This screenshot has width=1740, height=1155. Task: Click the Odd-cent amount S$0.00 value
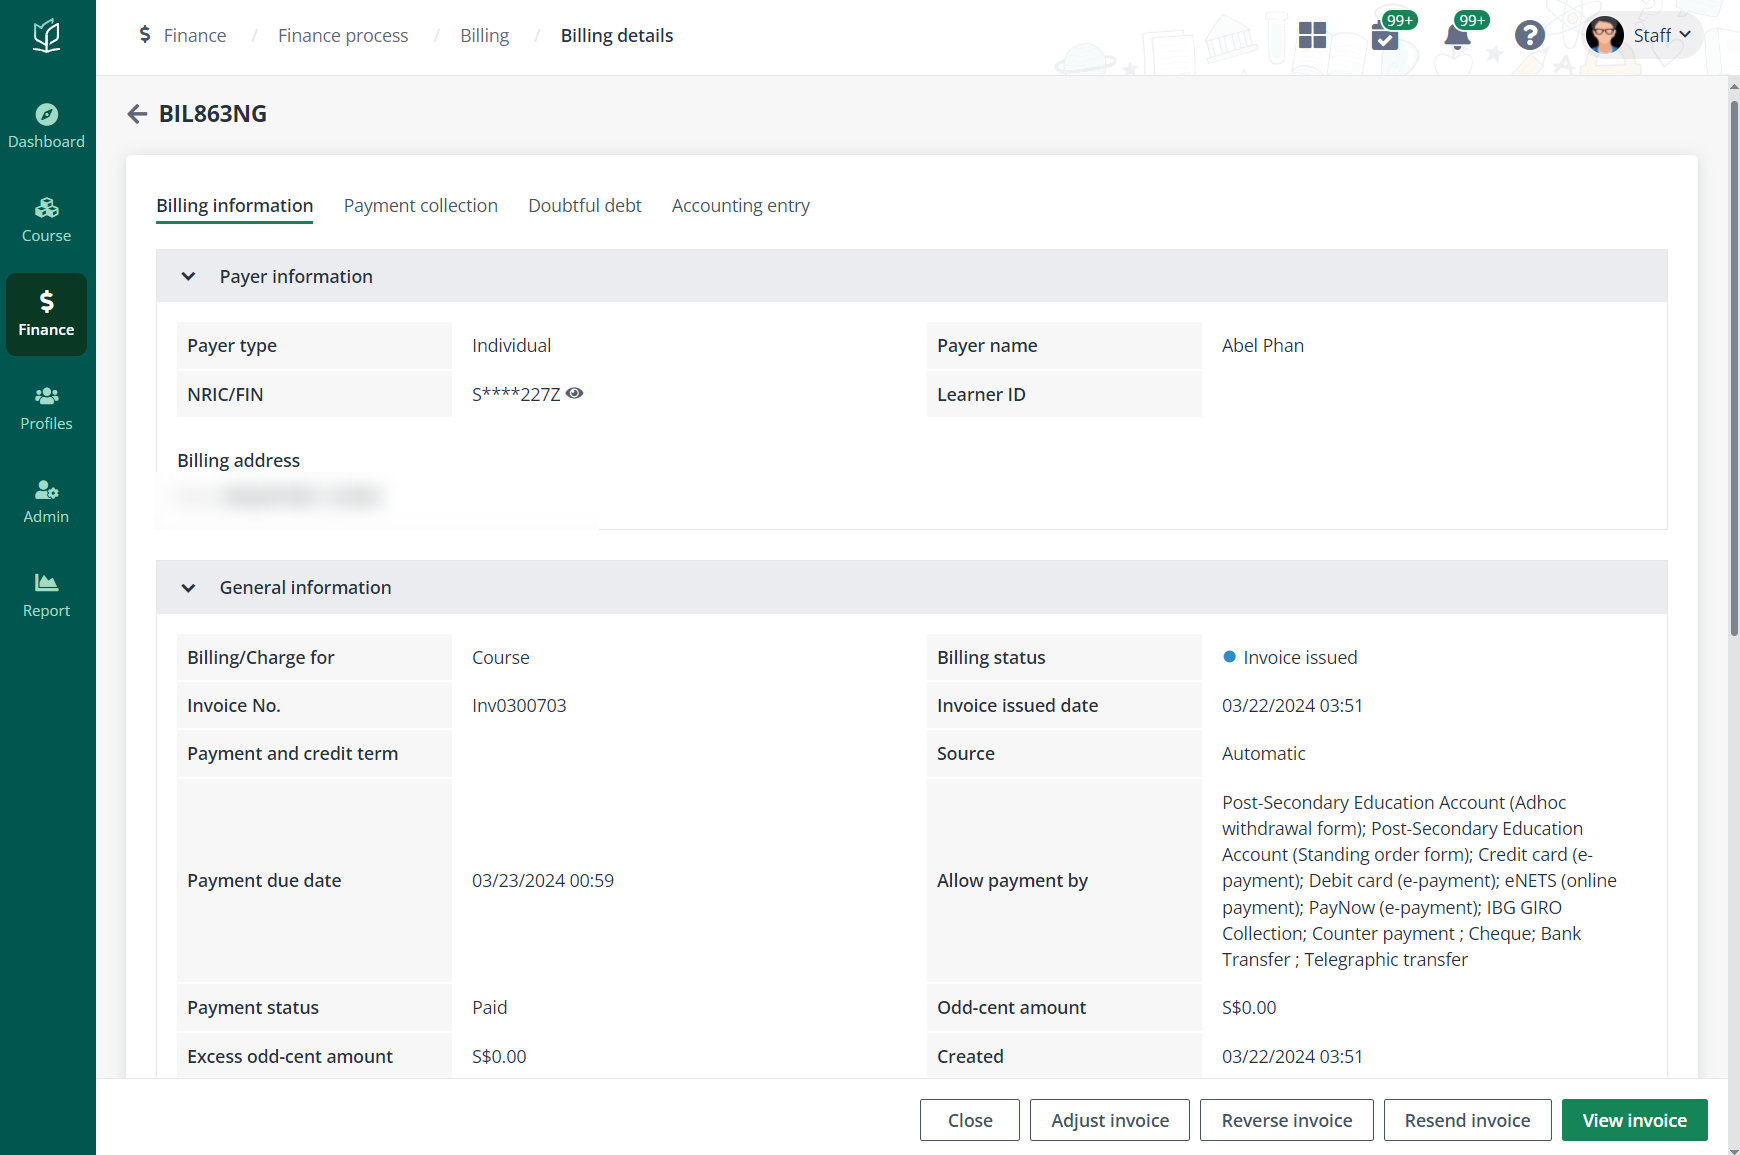point(1249,1008)
